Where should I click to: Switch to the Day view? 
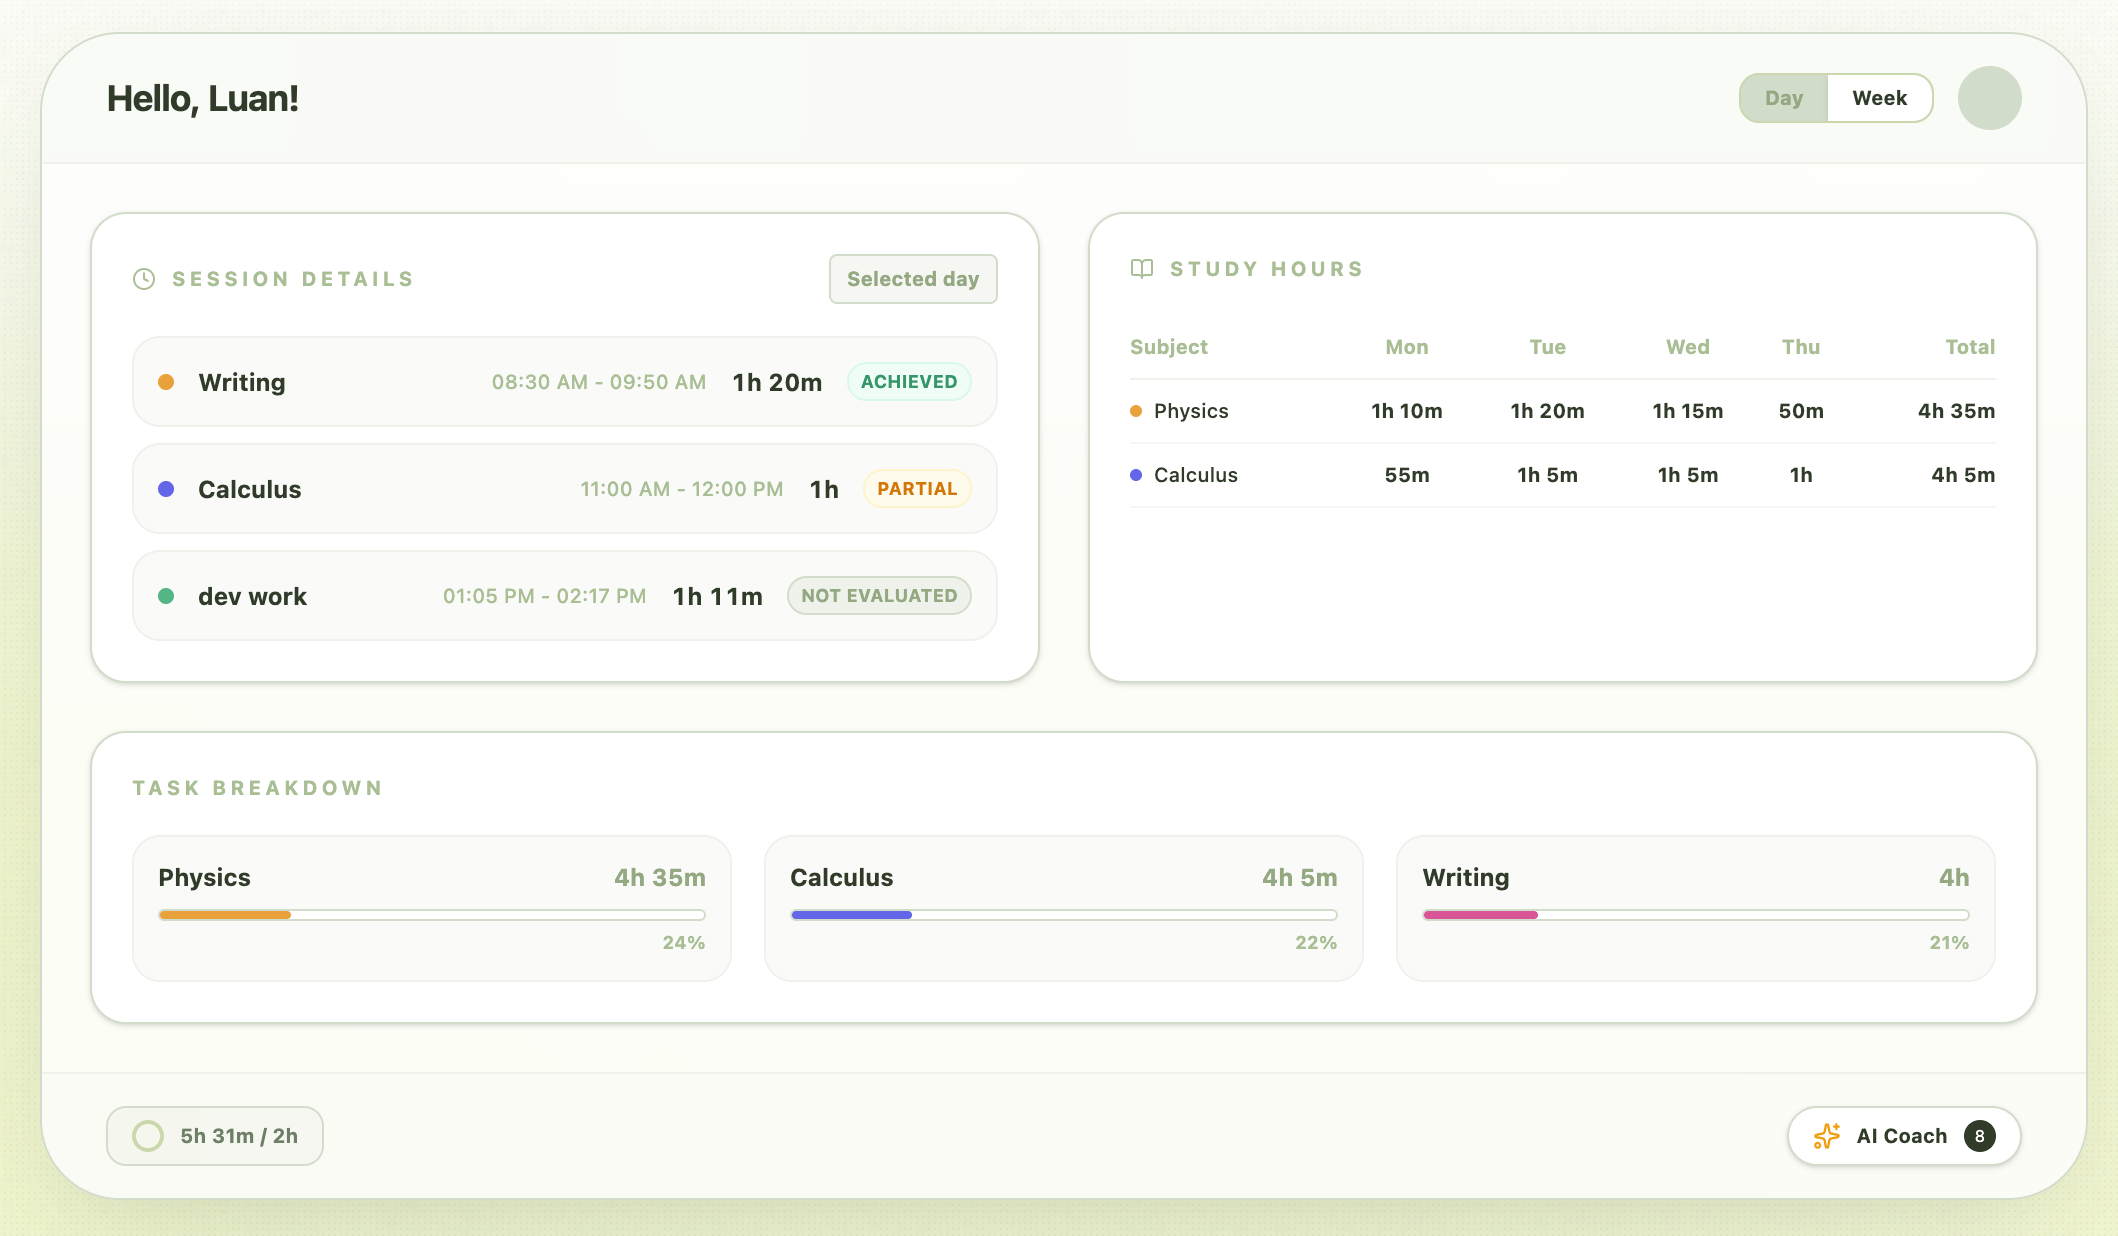click(x=1783, y=98)
